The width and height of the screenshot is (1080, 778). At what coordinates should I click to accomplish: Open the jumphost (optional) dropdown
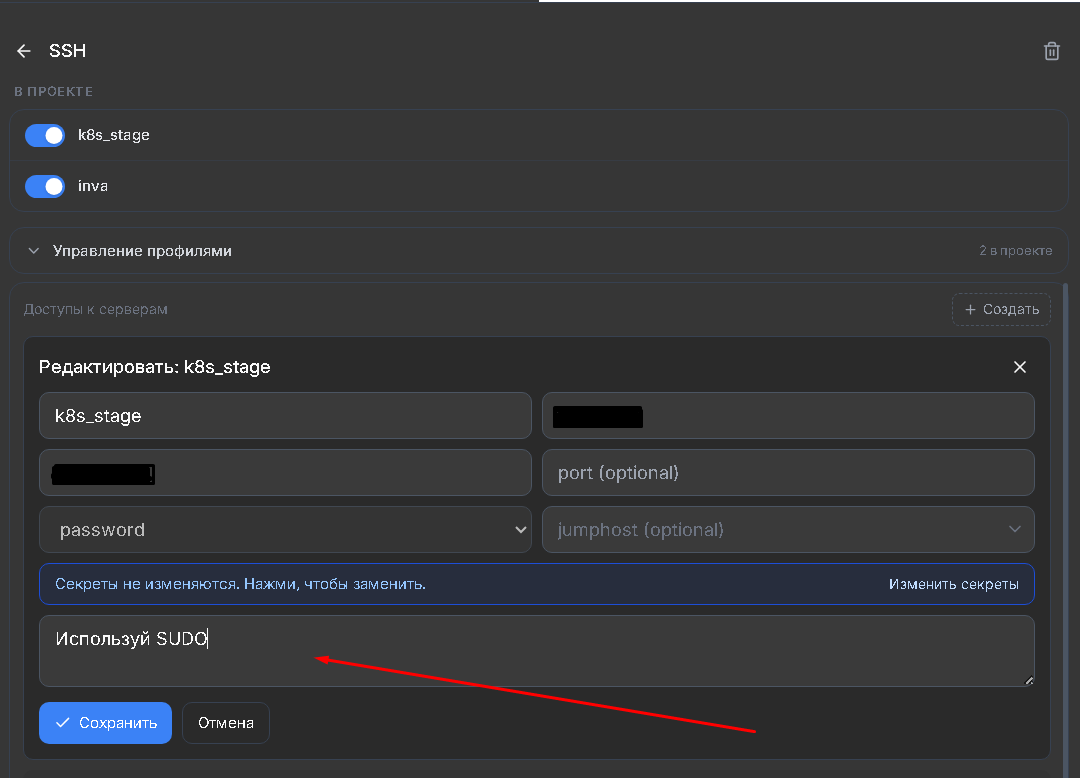[x=788, y=529]
